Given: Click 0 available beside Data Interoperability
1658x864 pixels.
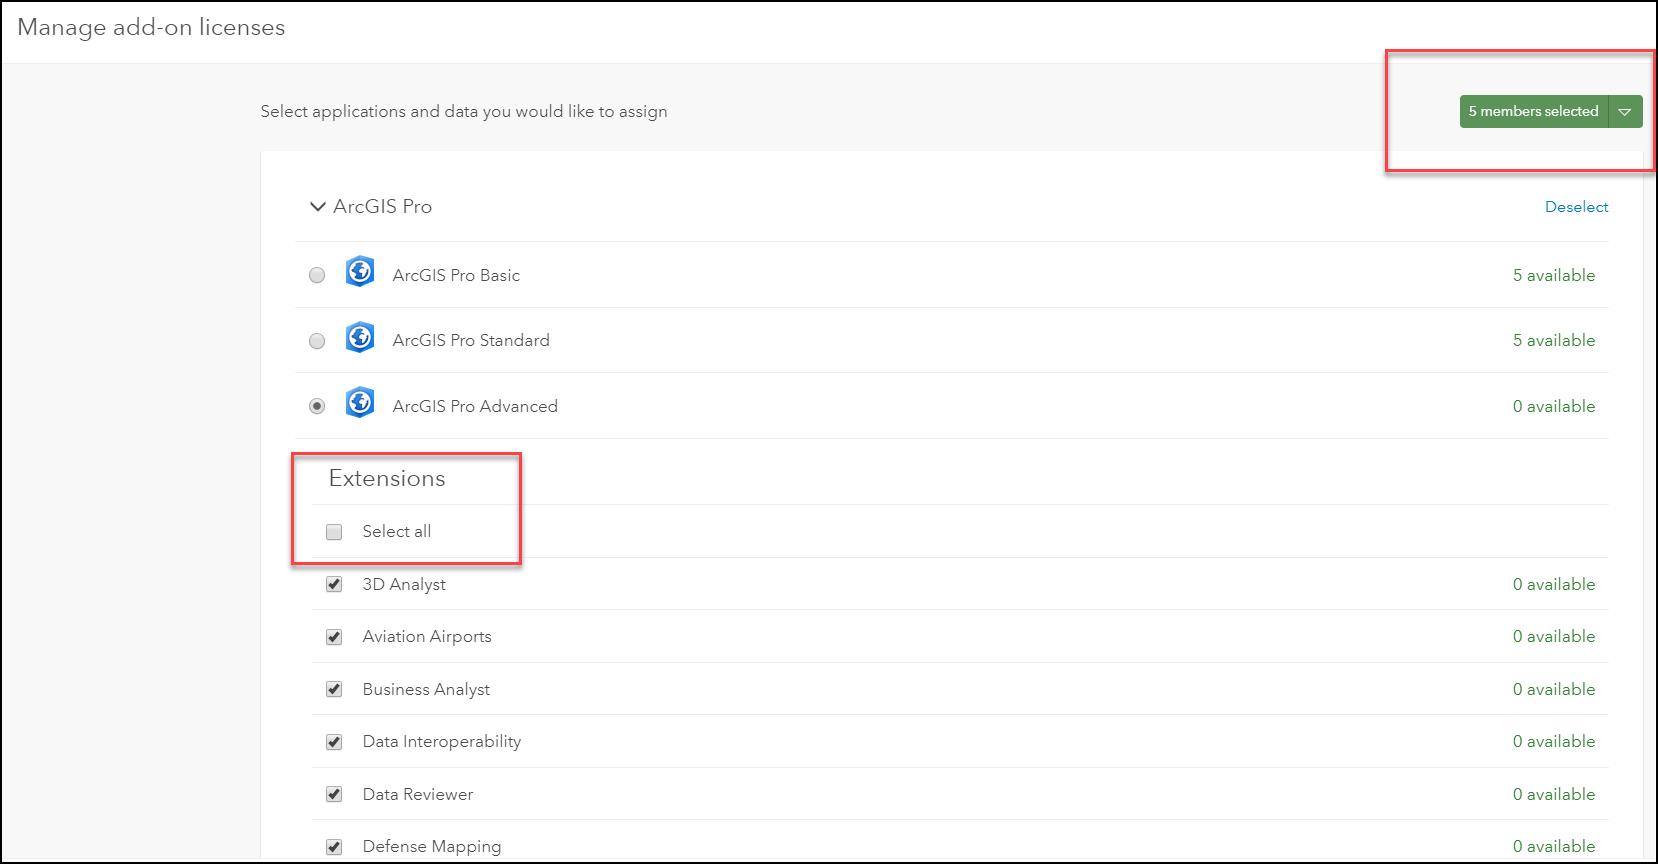Looking at the screenshot, I should point(1554,741).
